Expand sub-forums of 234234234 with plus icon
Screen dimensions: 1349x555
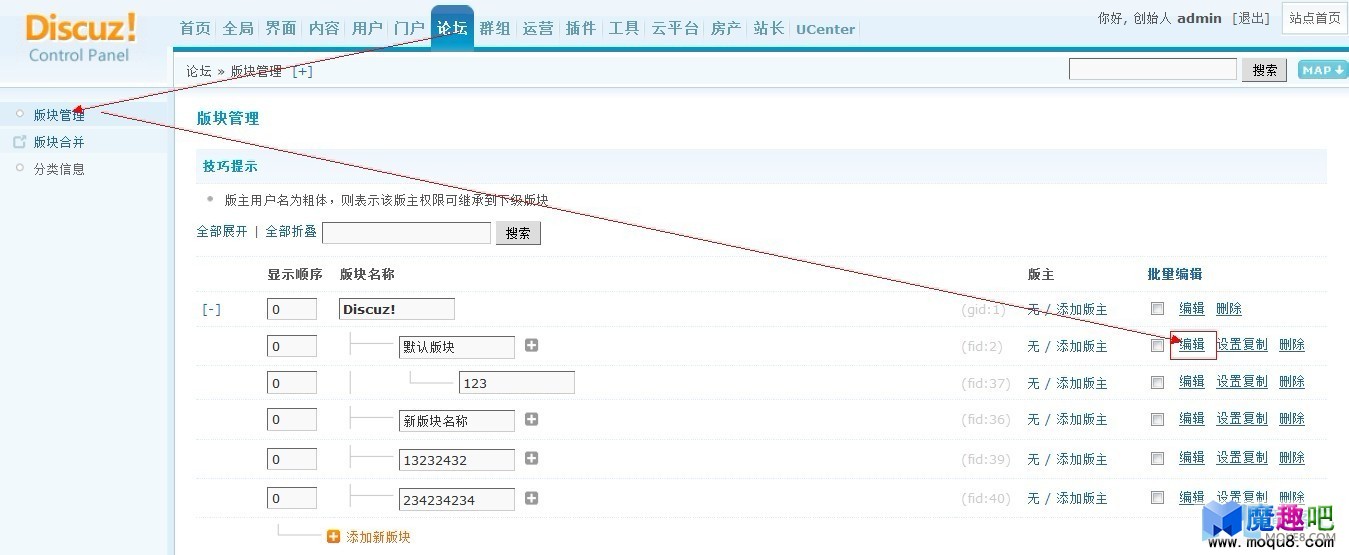click(531, 498)
